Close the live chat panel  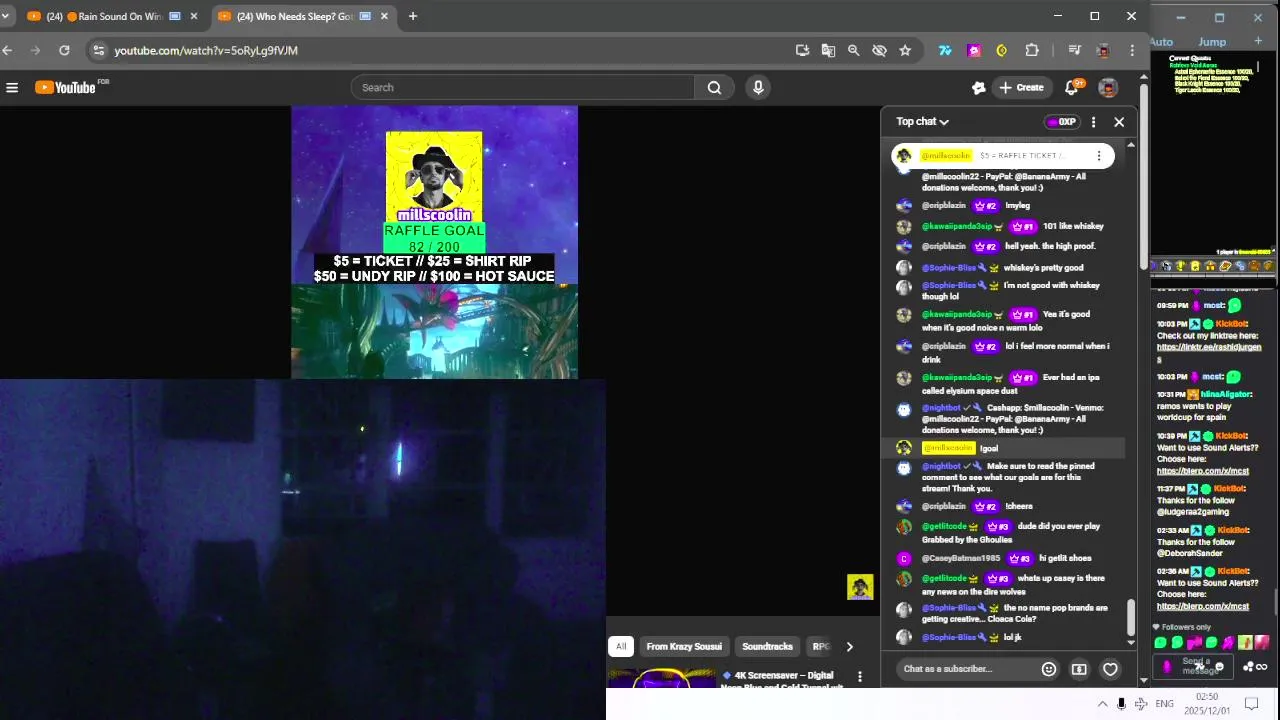click(1119, 122)
